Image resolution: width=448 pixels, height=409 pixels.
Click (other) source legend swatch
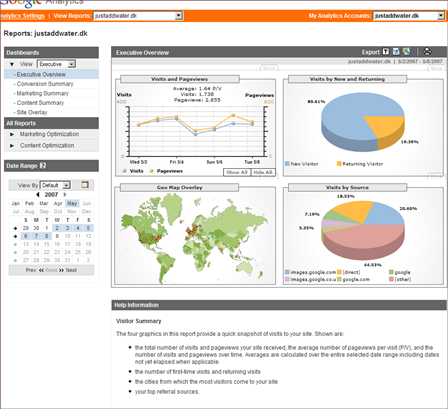pos(391,279)
